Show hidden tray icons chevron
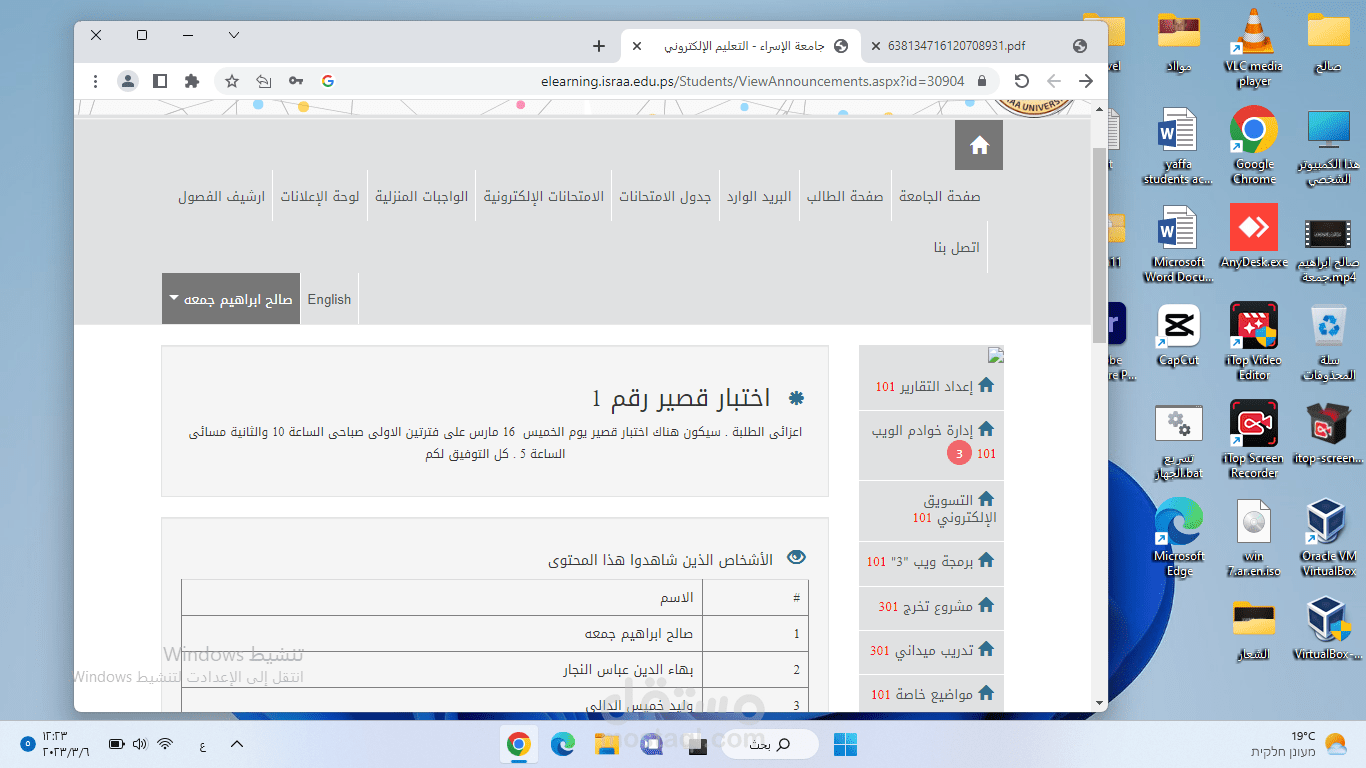The width and height of the screenshot is (1366, 768). 237,744
